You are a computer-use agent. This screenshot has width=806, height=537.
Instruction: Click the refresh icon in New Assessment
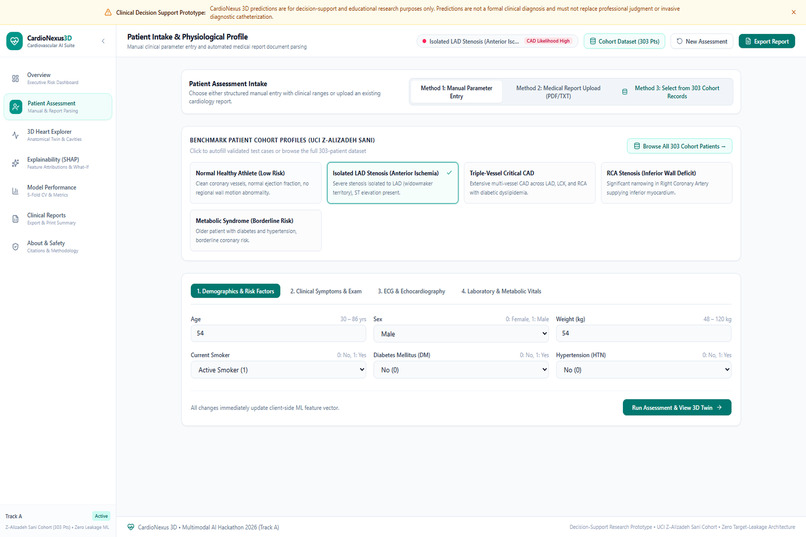pyautogui.click(x=680, y=41)
